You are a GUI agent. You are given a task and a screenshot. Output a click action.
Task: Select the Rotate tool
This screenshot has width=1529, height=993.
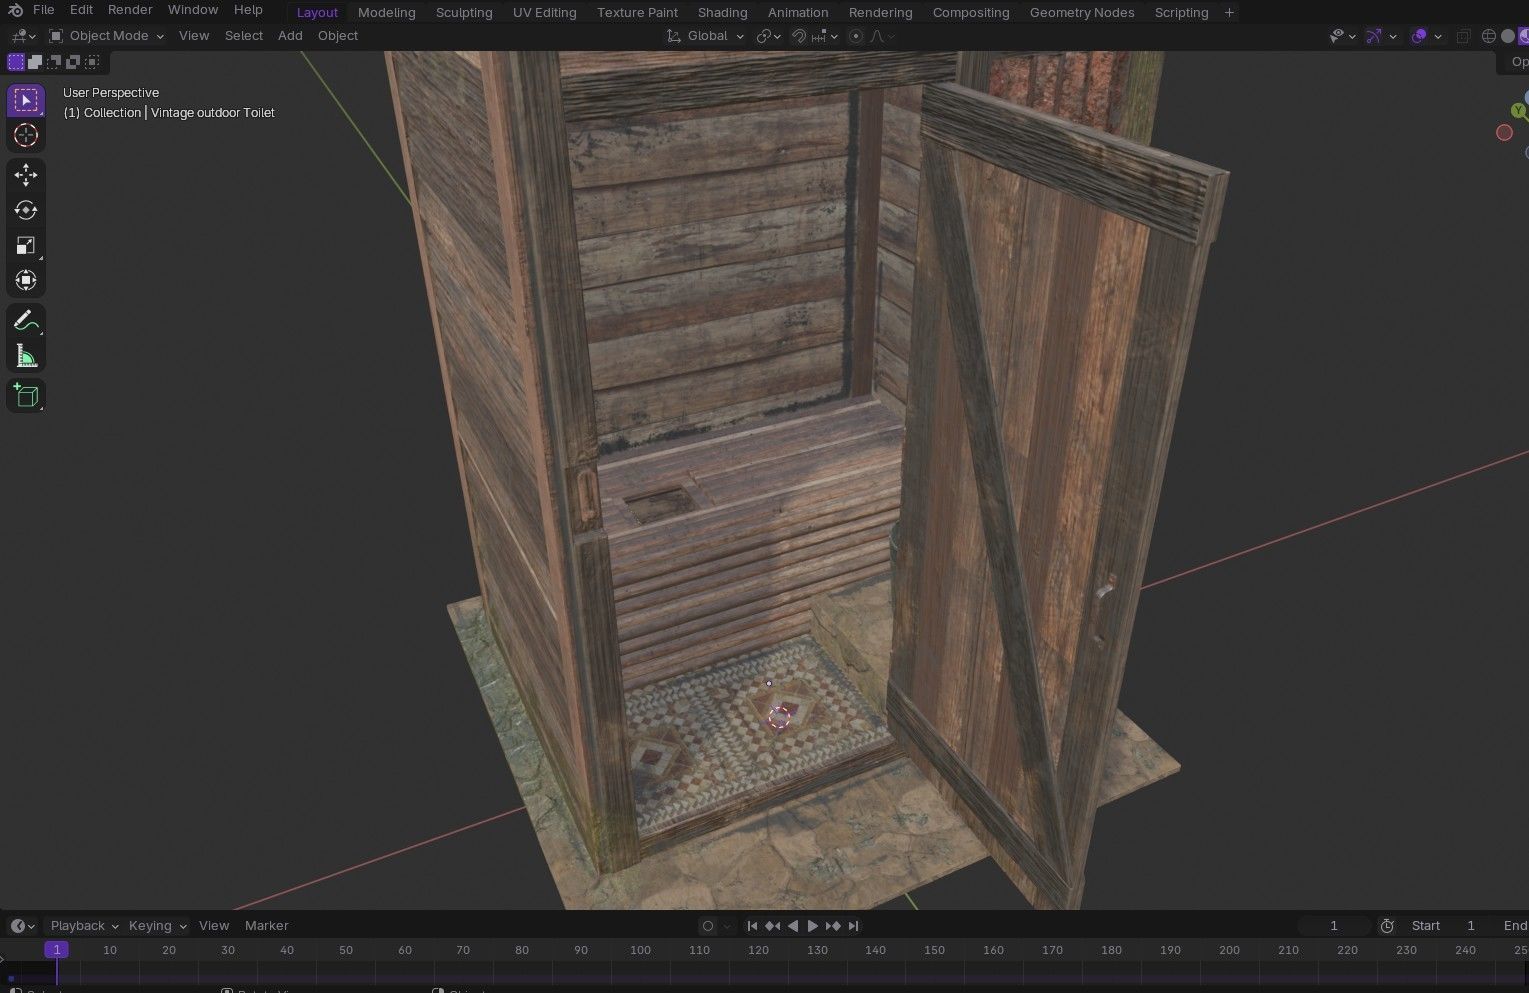26,210
